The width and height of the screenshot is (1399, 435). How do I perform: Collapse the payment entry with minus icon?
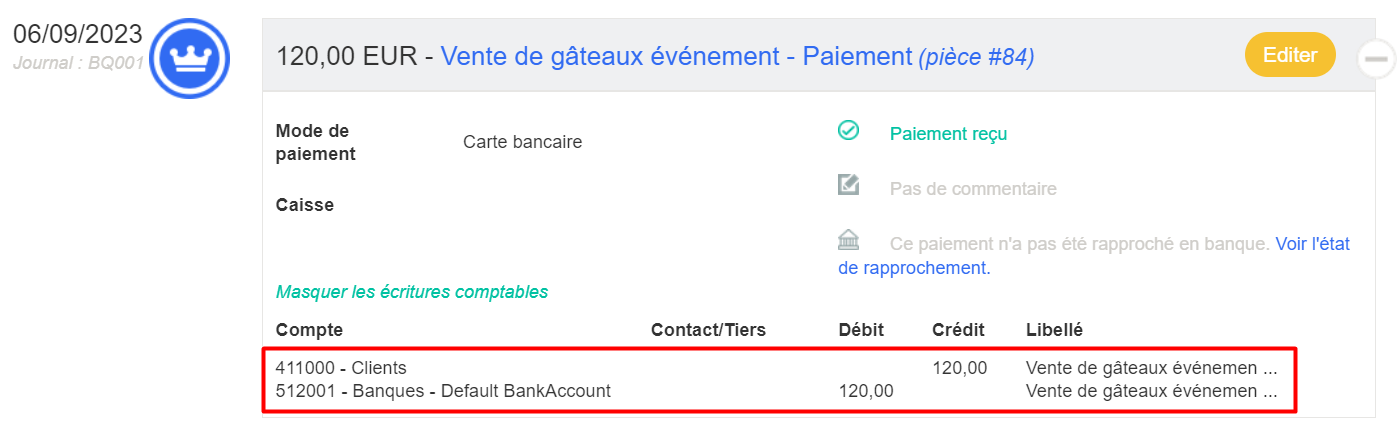pyautogui.click(x=1376, y=60)
